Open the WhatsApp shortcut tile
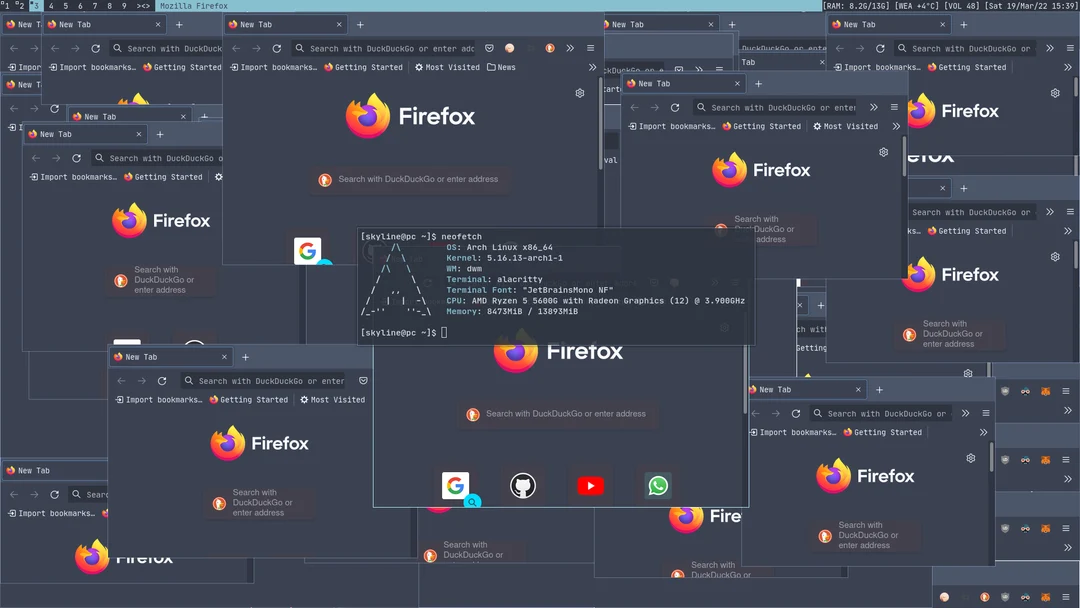 (x=657, y=485)
